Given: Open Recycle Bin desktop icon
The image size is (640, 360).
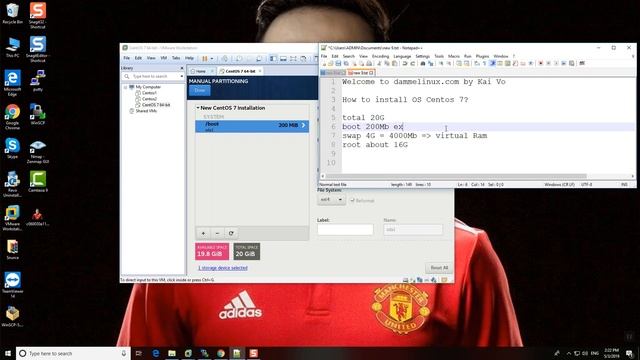Looking at the screenshot, I should click(x=13, y=13).
